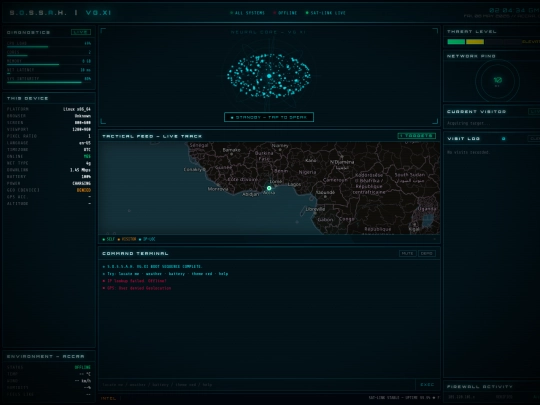
Task: Click the green threat level segment
Action: point(456,42)
